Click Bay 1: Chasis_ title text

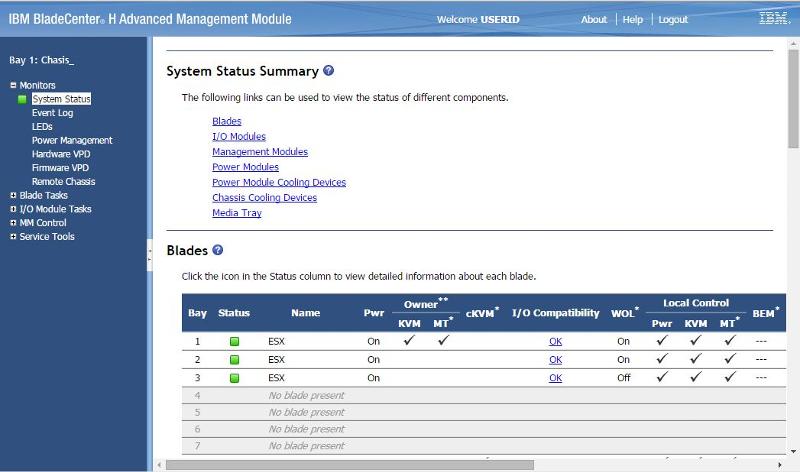(x=41, y=60)
